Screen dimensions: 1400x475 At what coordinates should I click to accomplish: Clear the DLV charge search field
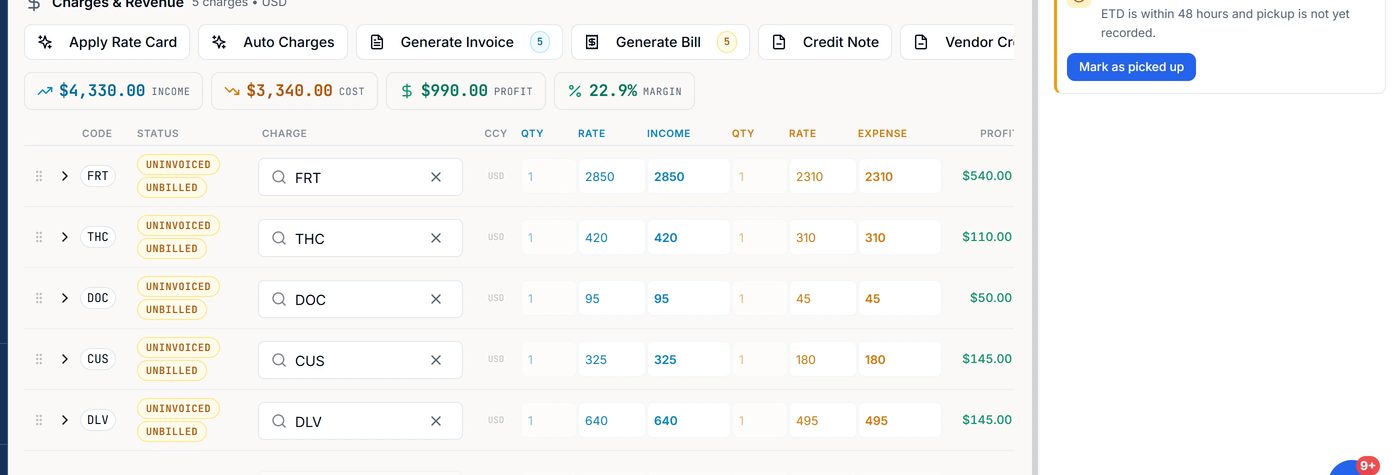click(x=436, y=421)
